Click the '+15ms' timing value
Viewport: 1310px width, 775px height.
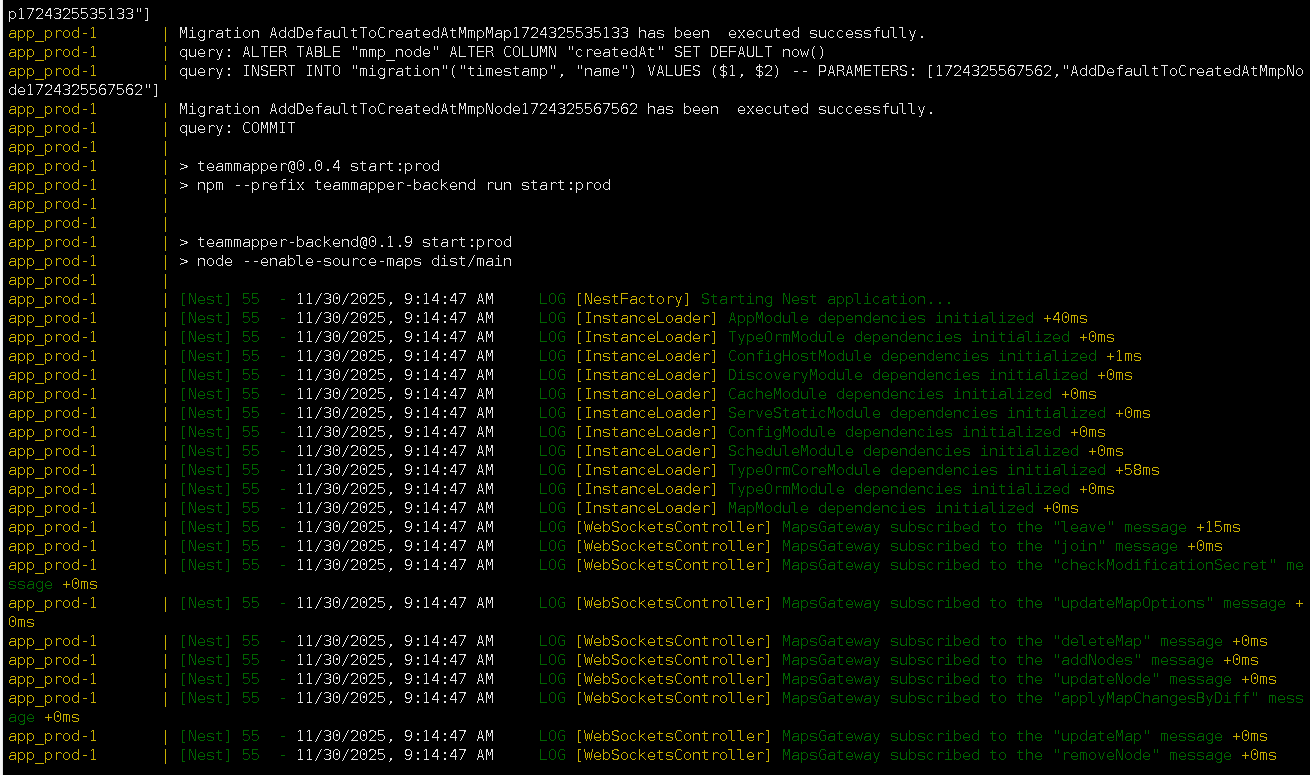coord(1218,527)
